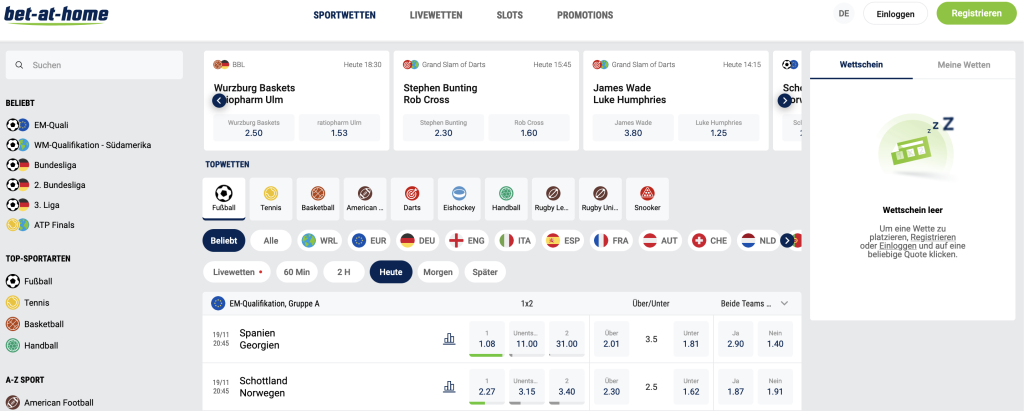Click the green Registrieren button
The width and height of the screenshot is (1024, 411).
977,13
